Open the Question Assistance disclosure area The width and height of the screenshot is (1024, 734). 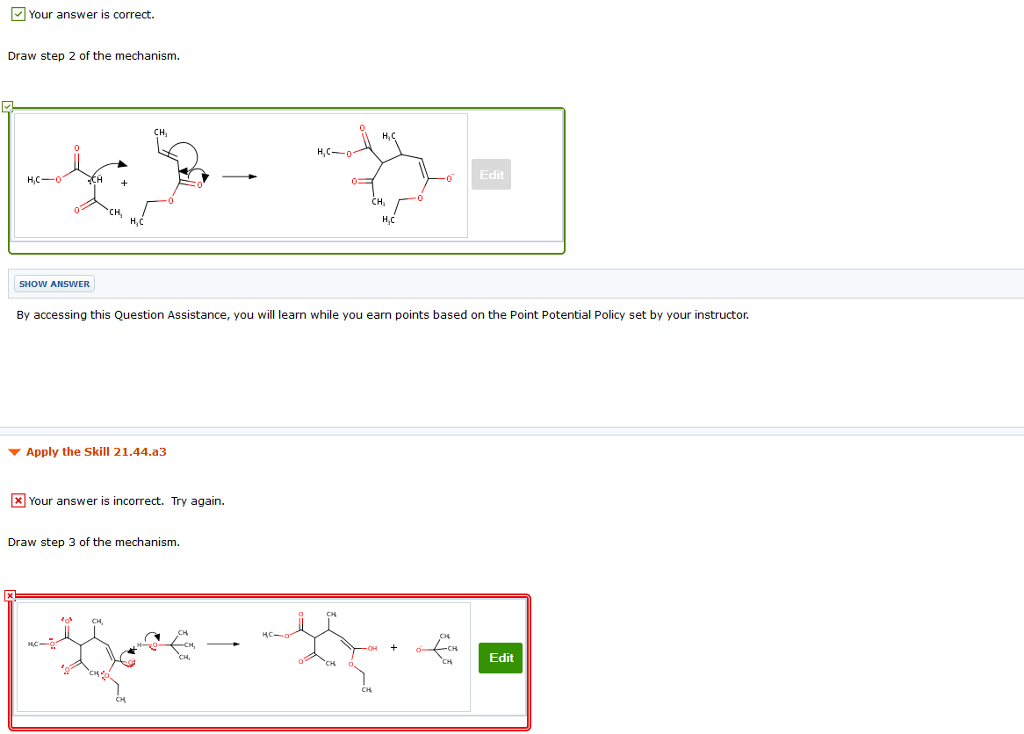[53, 283]
